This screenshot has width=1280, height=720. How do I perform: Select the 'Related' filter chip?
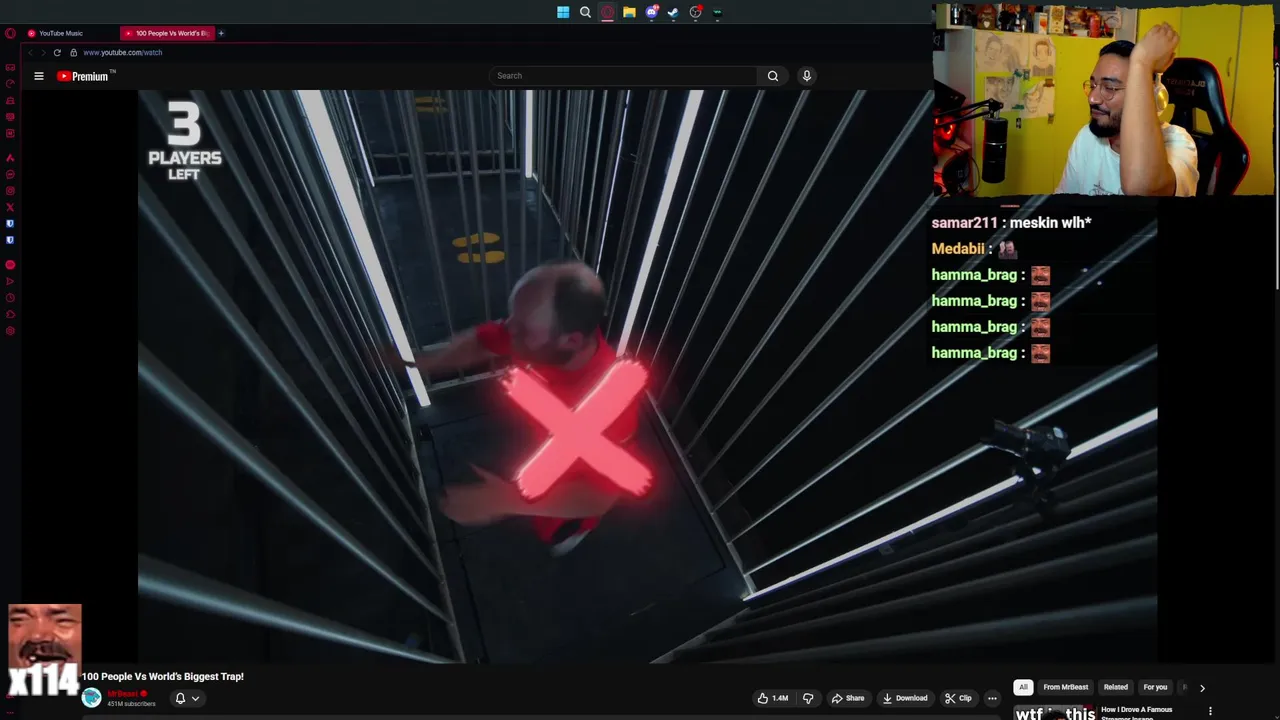click(x=1115, y=687)
